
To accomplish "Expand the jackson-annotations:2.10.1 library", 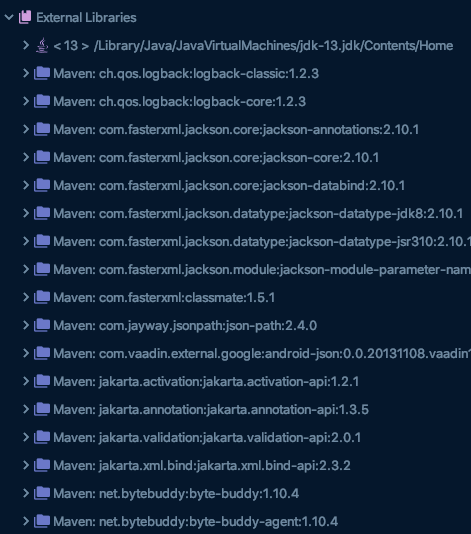I will 26,129.
